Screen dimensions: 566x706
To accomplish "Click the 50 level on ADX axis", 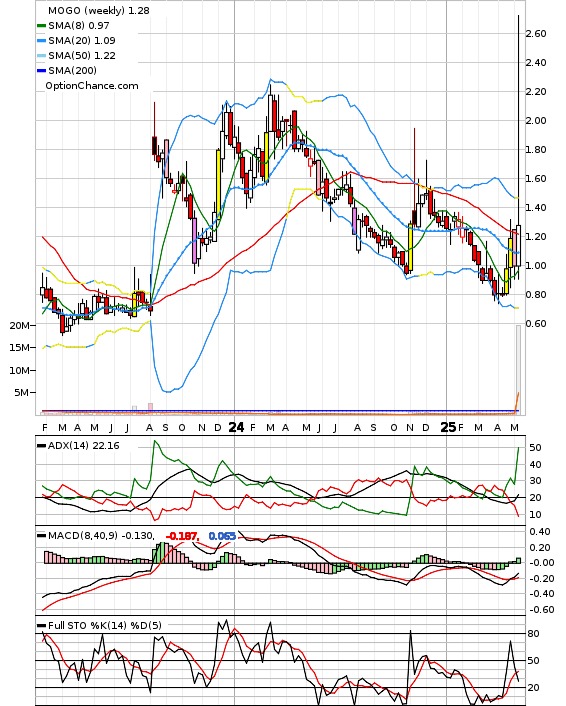I will click(x=535, y=448).
